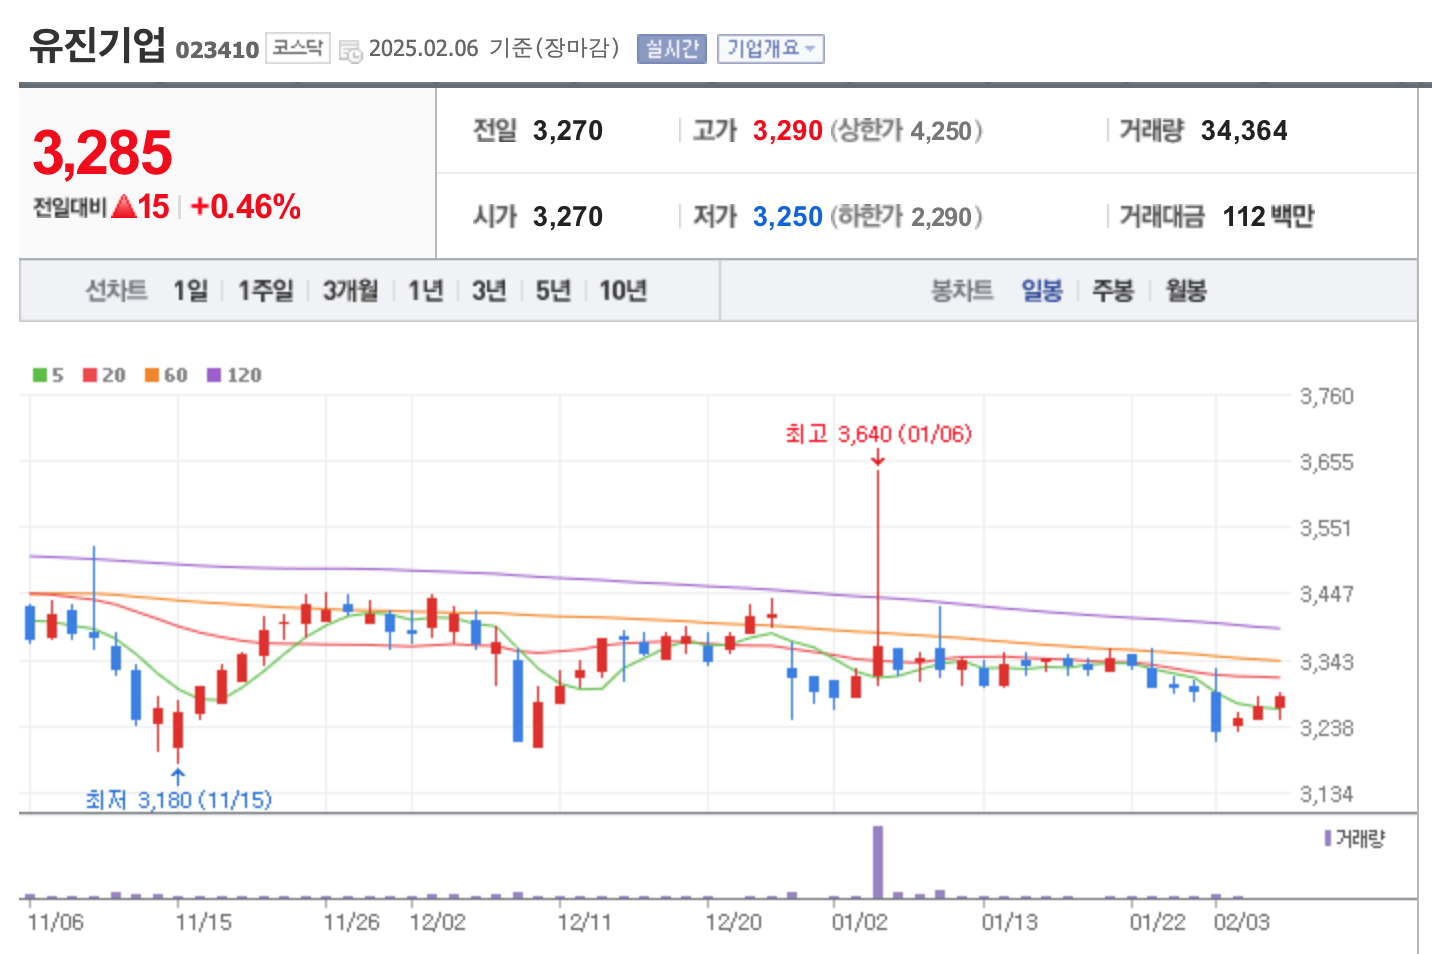Screen dimensions: 1432x954
Task: Click the 상한가 4,250 text
Action: [907, 131]
